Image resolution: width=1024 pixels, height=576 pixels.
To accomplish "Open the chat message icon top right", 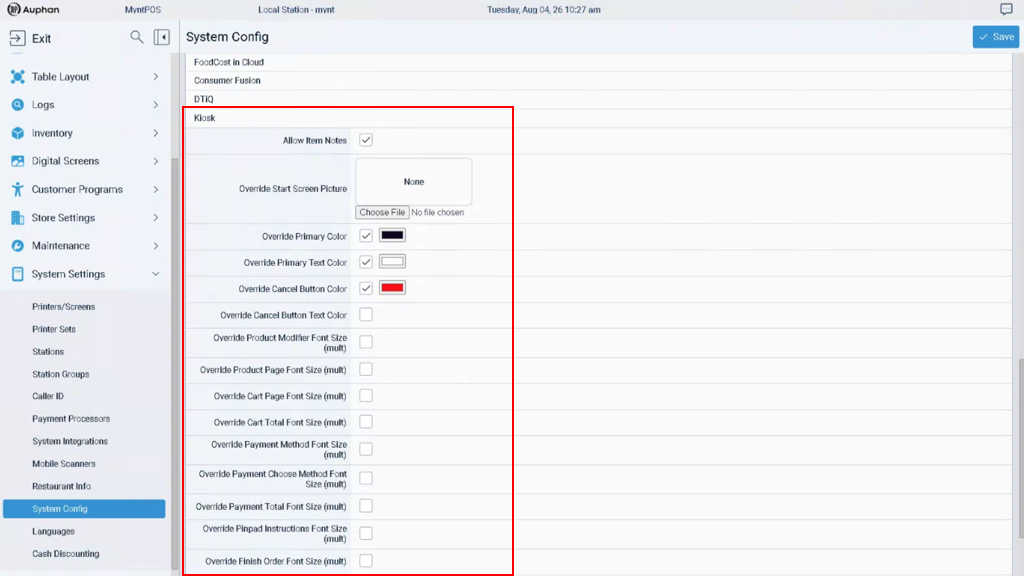I will pyautogui.click(x=1006, y=9).
